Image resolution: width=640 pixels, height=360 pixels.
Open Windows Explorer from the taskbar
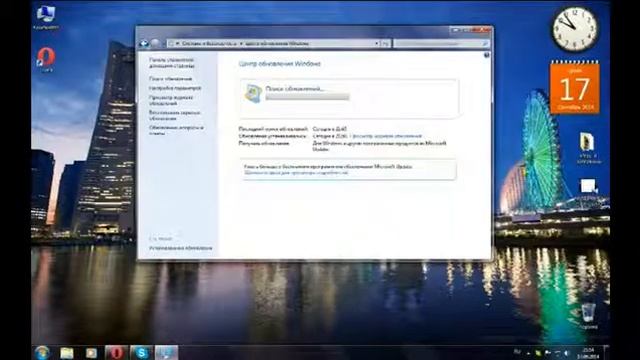(67, 353)
